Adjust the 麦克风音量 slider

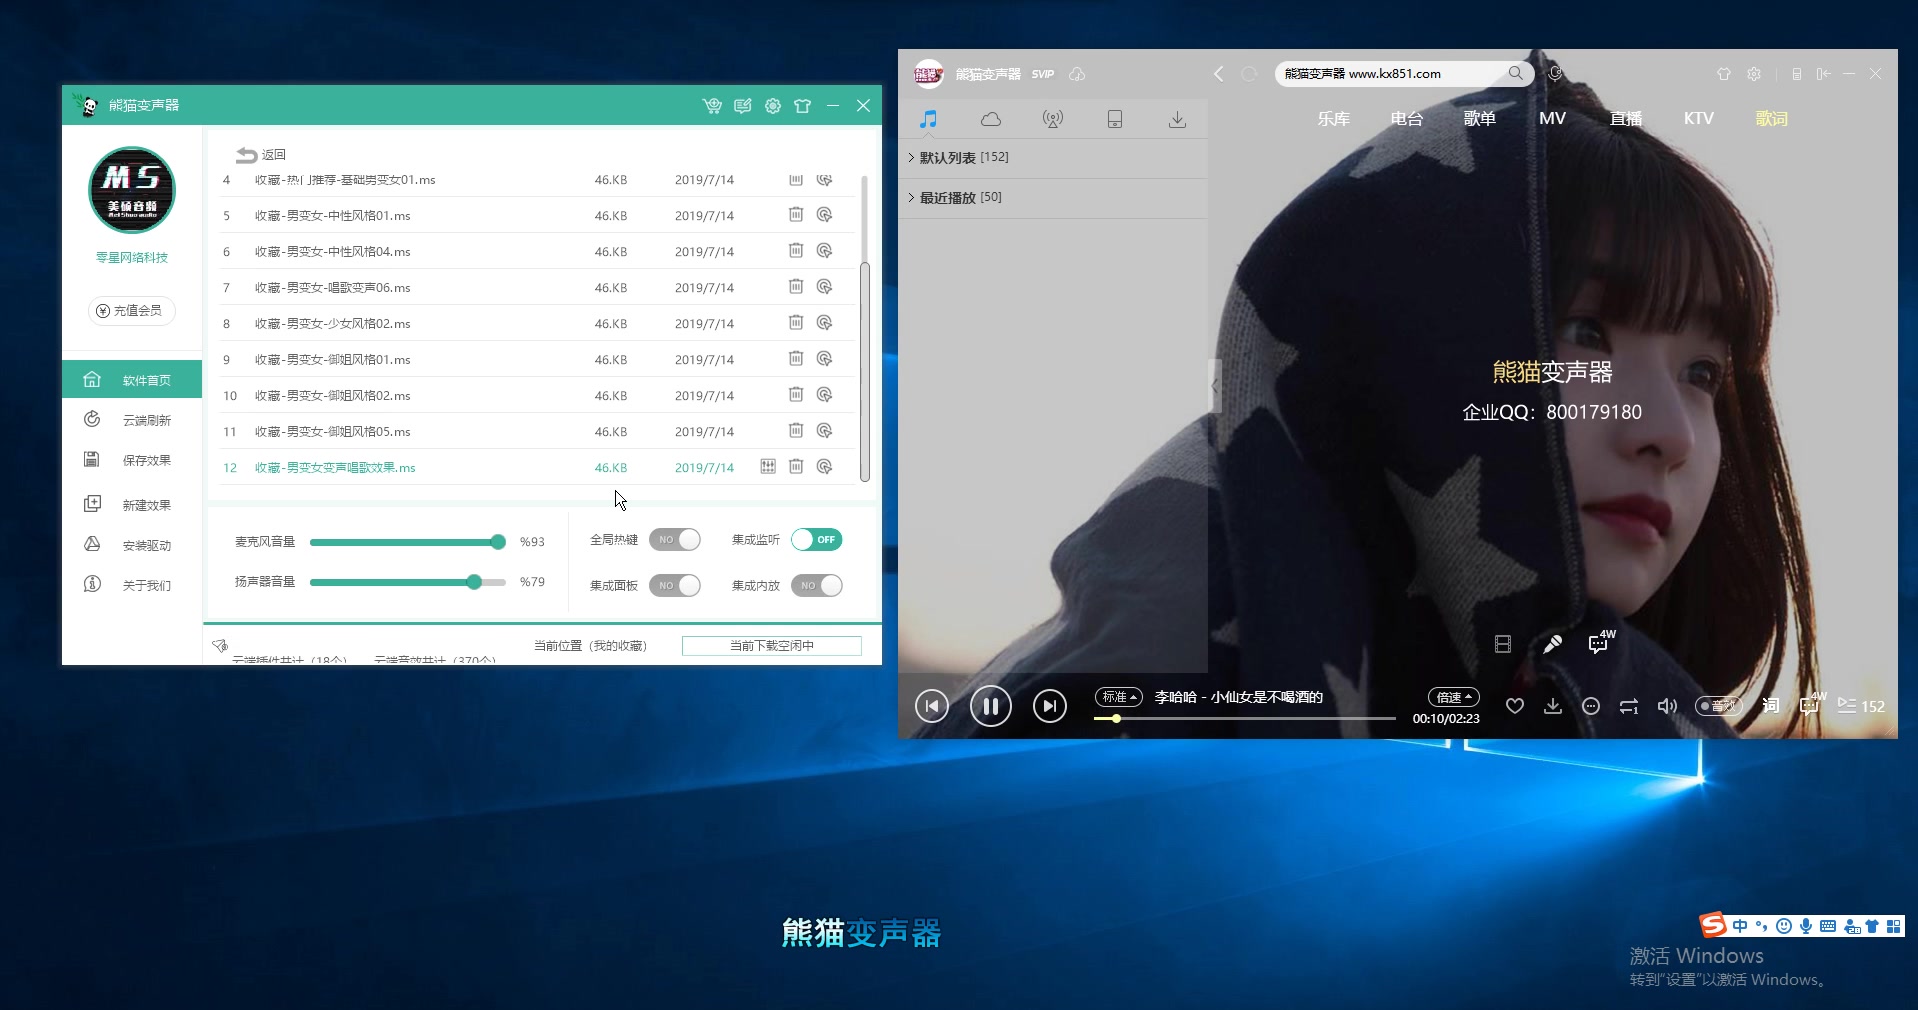pyautogui.click(x=408, y=542)
